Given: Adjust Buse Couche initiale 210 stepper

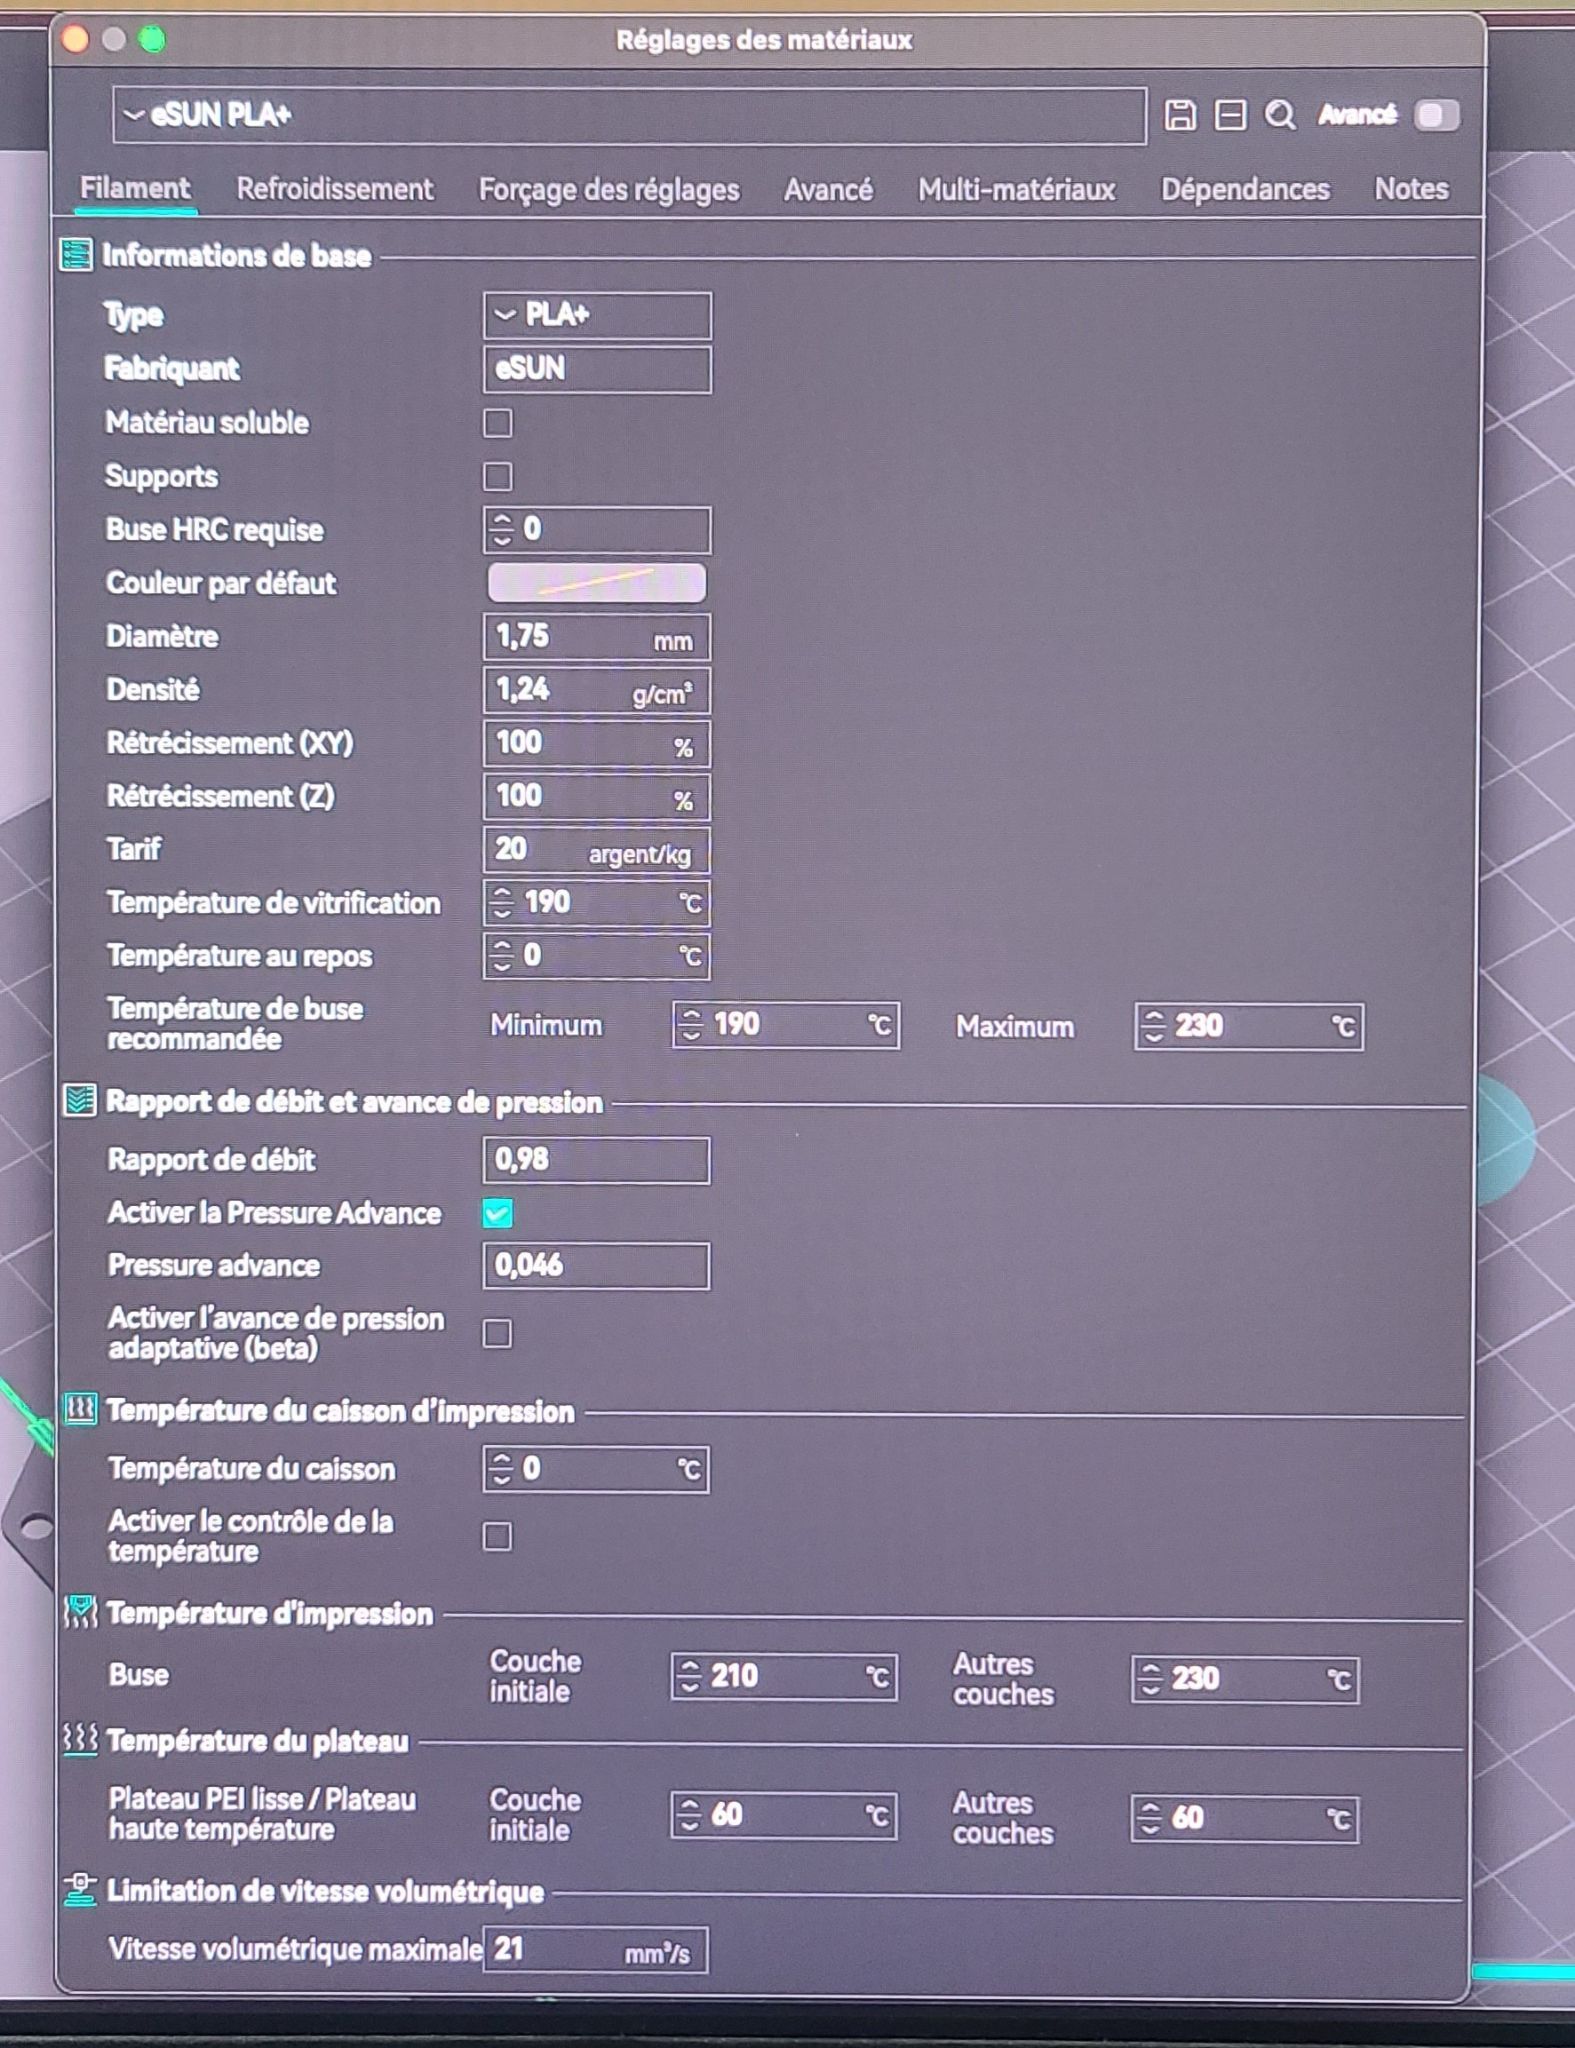Looking at the screenshot, I should click(690, 1676).
